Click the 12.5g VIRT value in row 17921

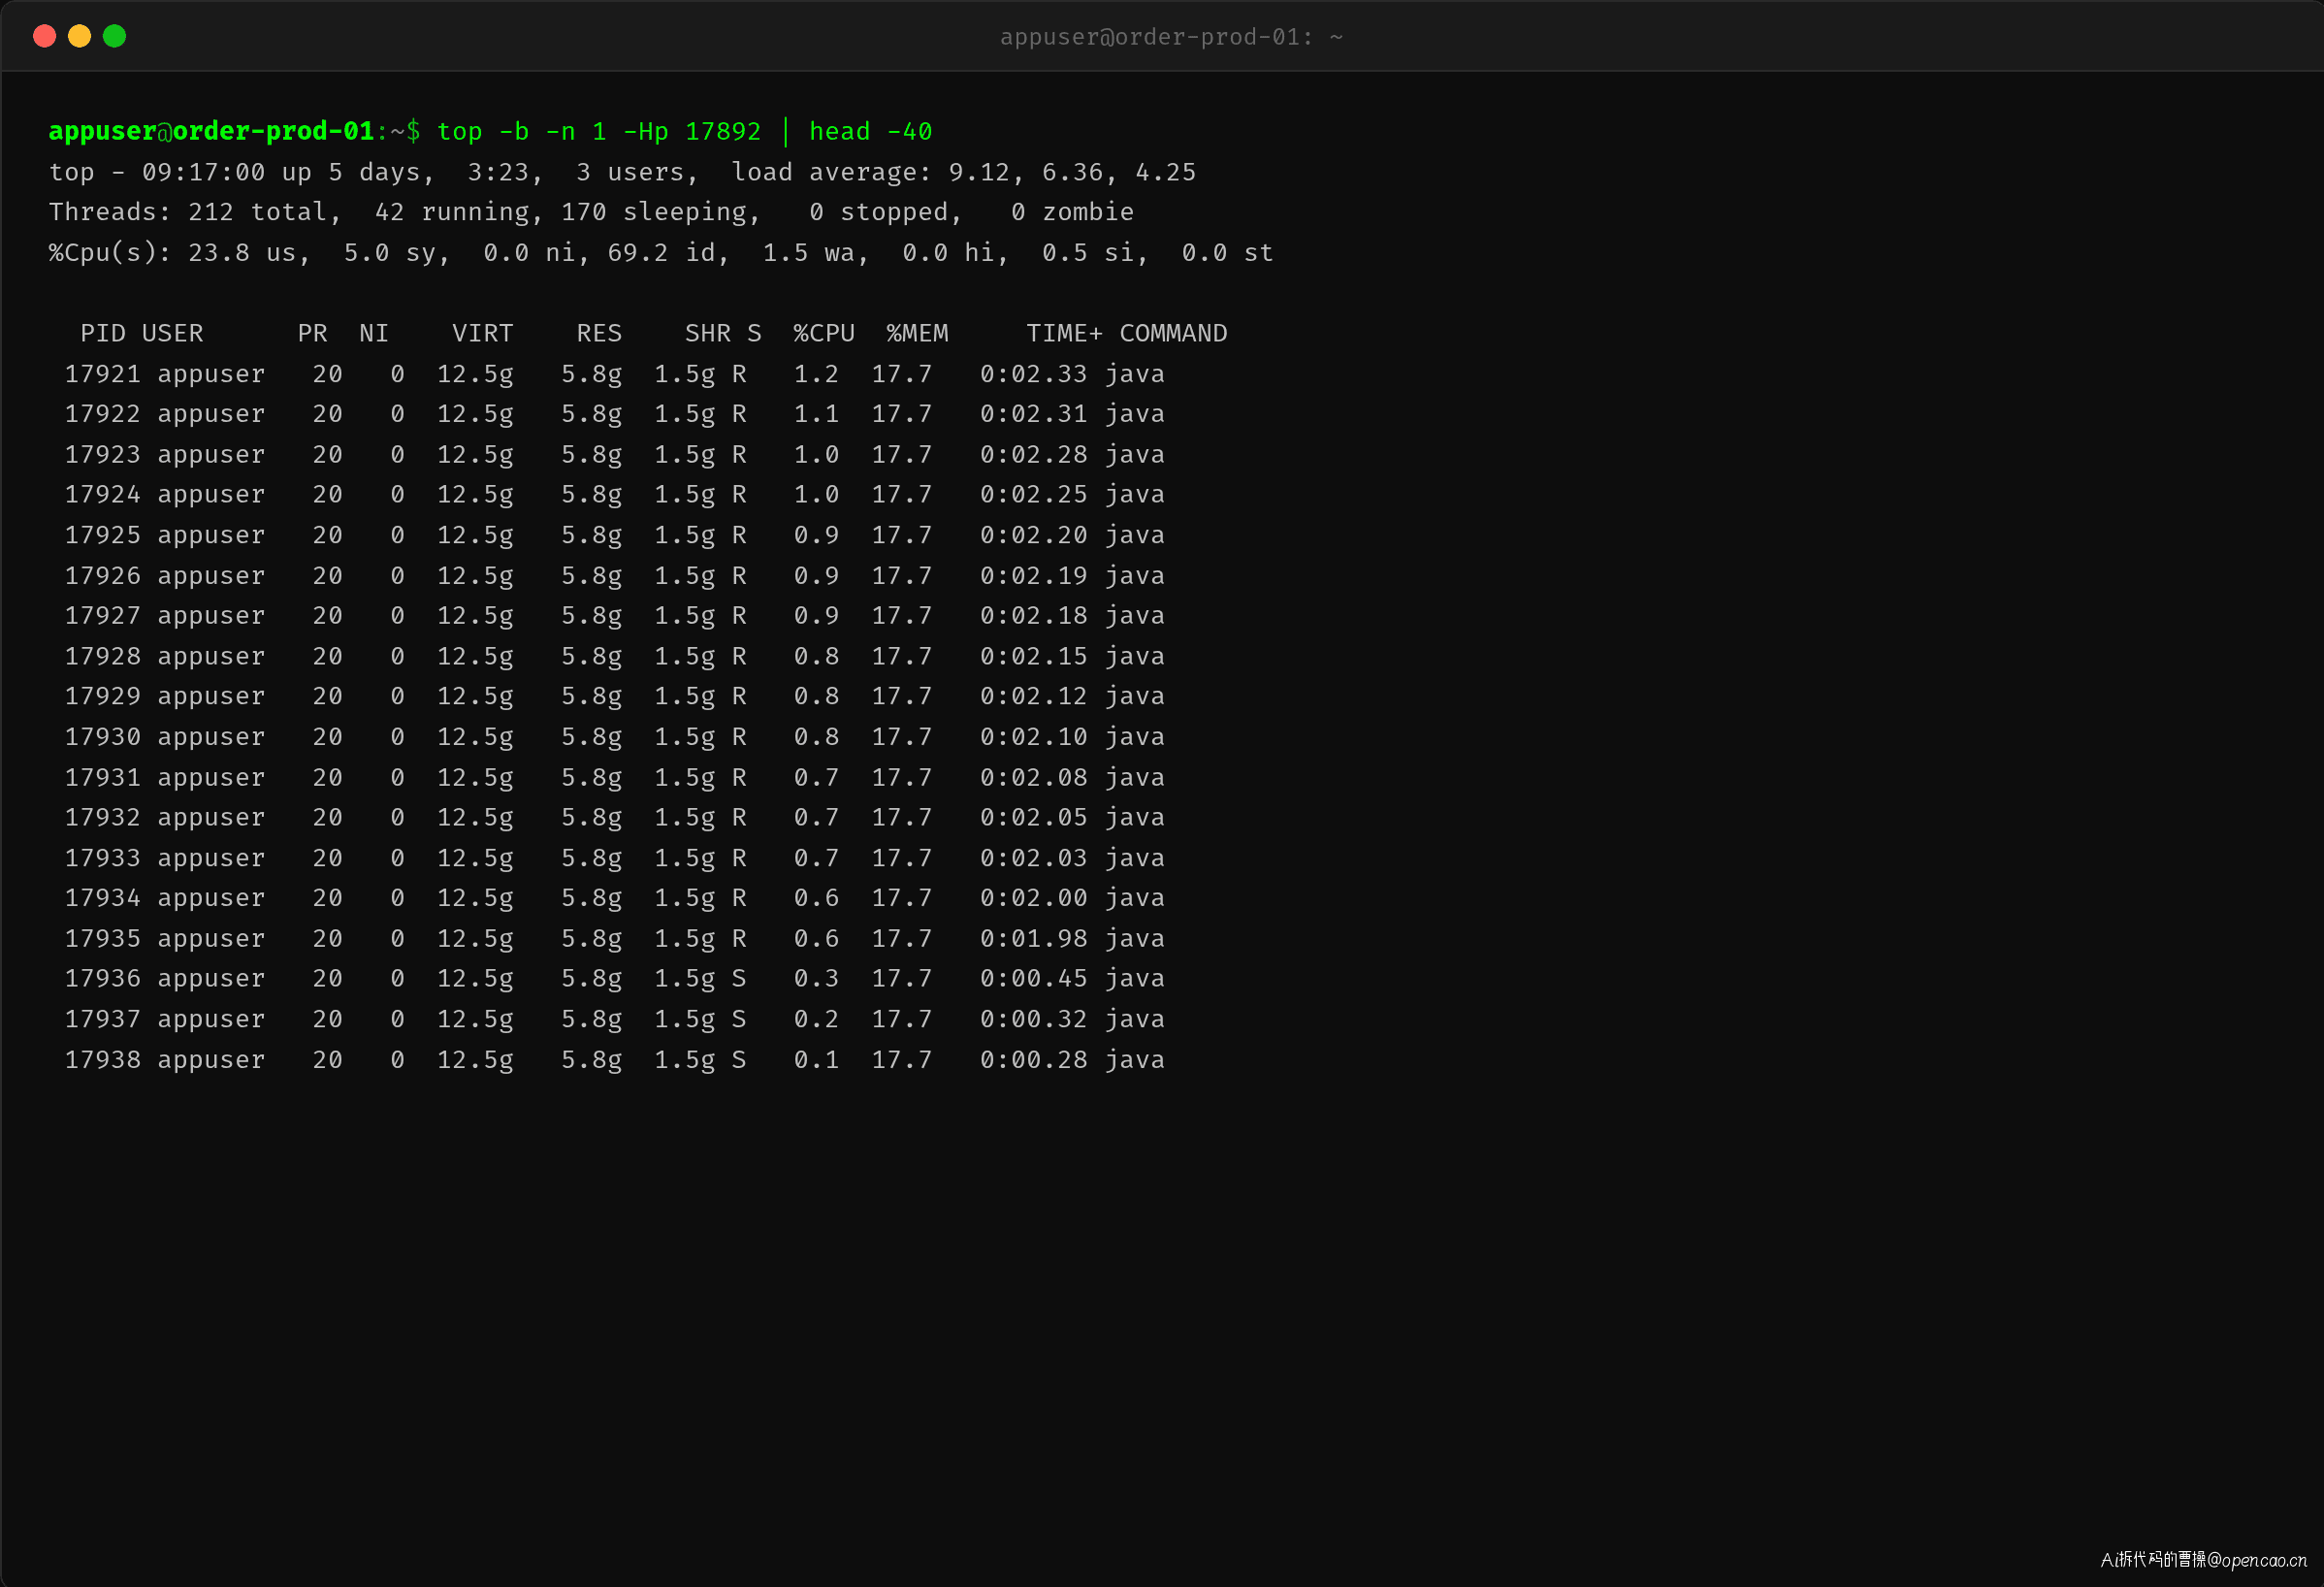click(x=475, y=374)
